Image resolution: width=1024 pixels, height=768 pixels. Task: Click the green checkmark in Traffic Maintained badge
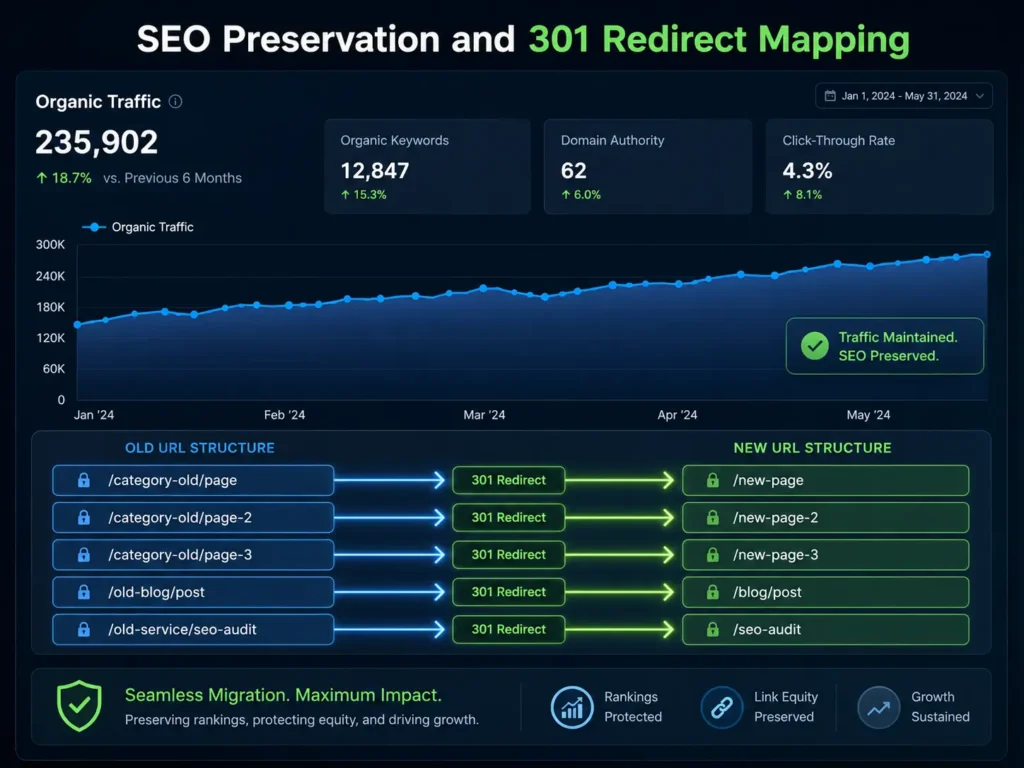[815, 346]
